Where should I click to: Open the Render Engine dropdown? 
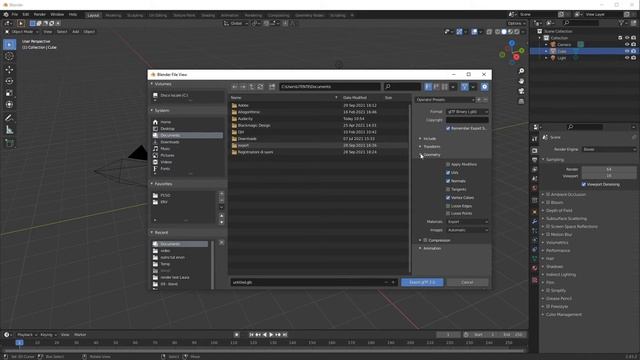pos(609,149)
